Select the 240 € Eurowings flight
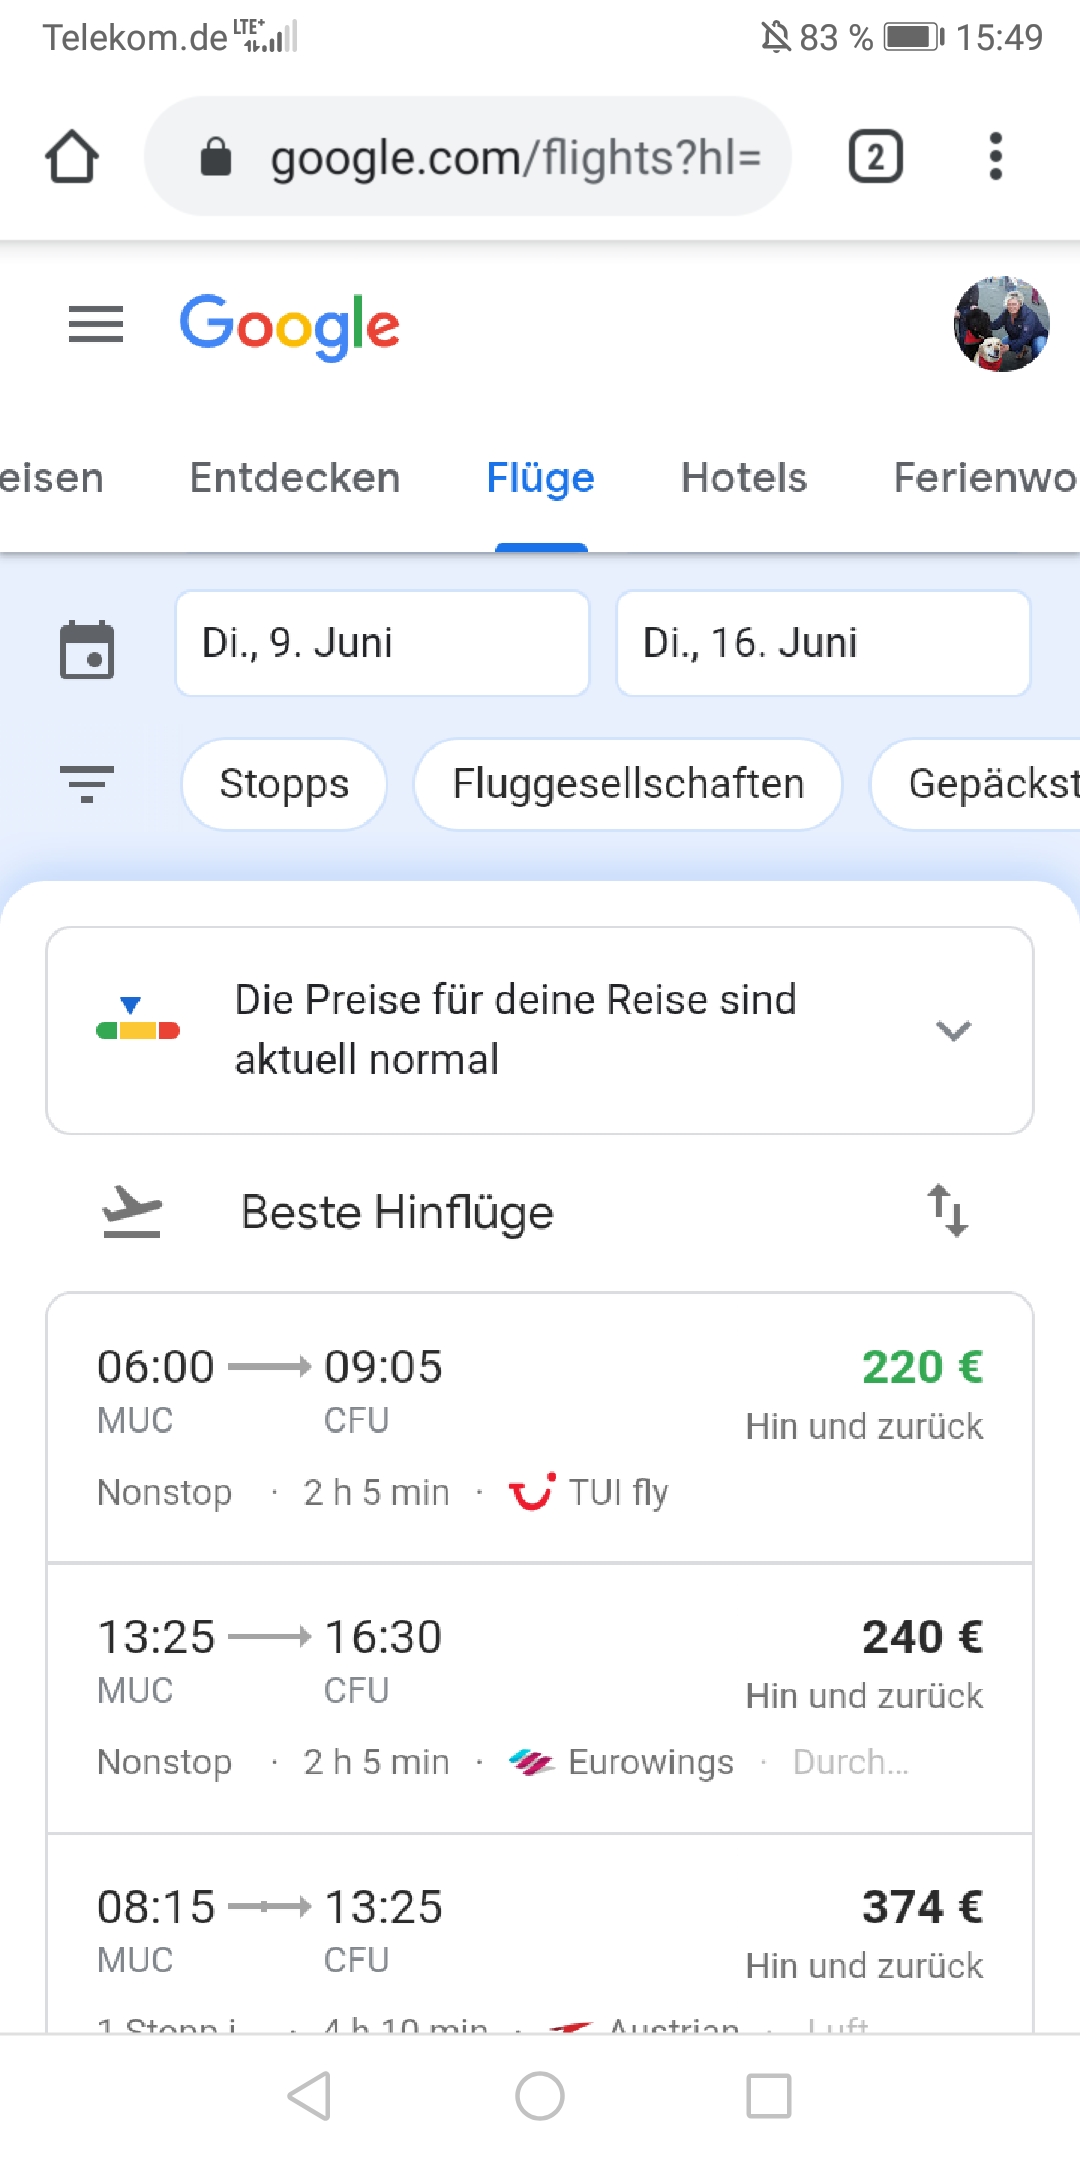The width and height of the screenshot is (1080, 2160). [x=540, y=1698]
